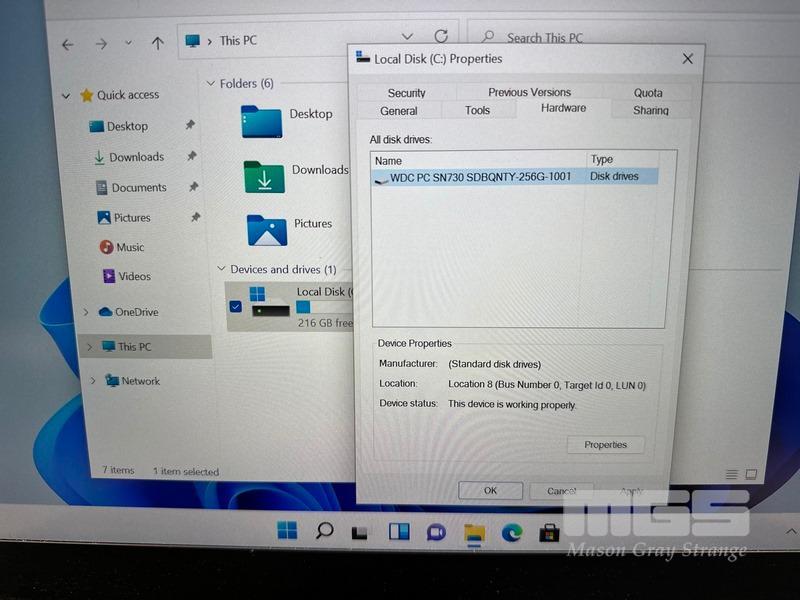Switch to the Security tab
Screen dimensions: 800x600
point(407,93)
